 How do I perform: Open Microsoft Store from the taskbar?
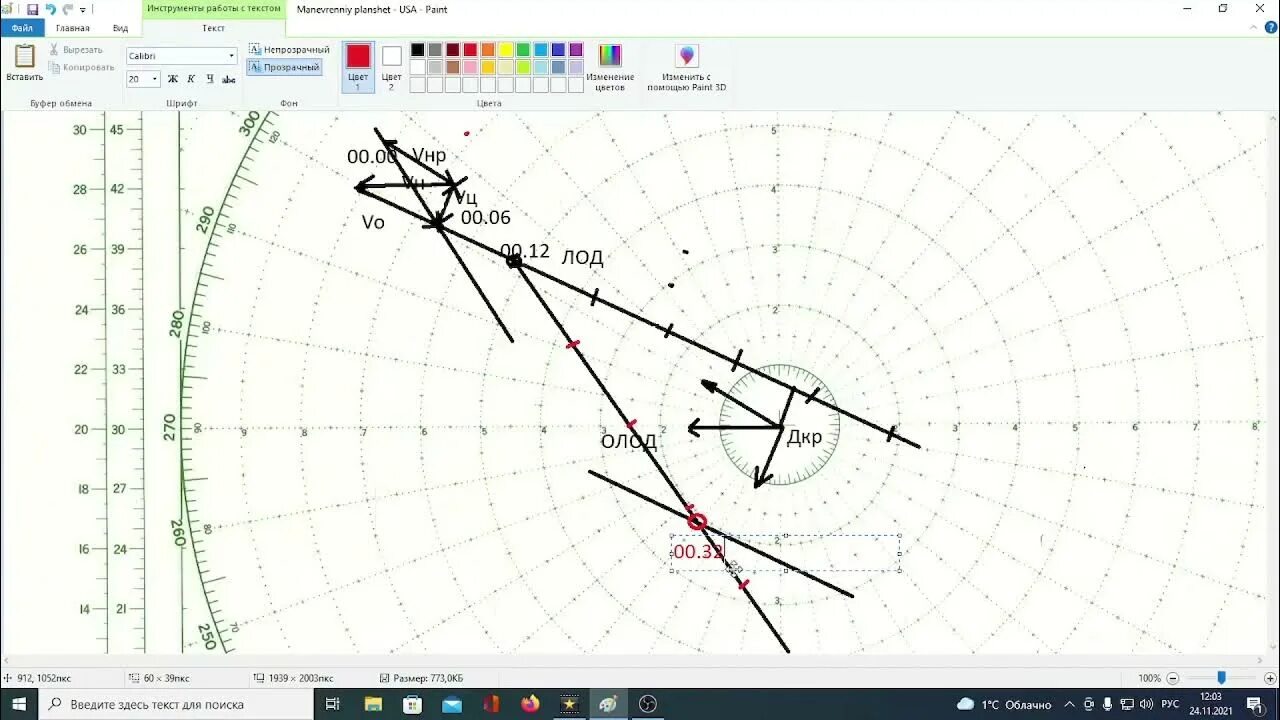point(412,704)
